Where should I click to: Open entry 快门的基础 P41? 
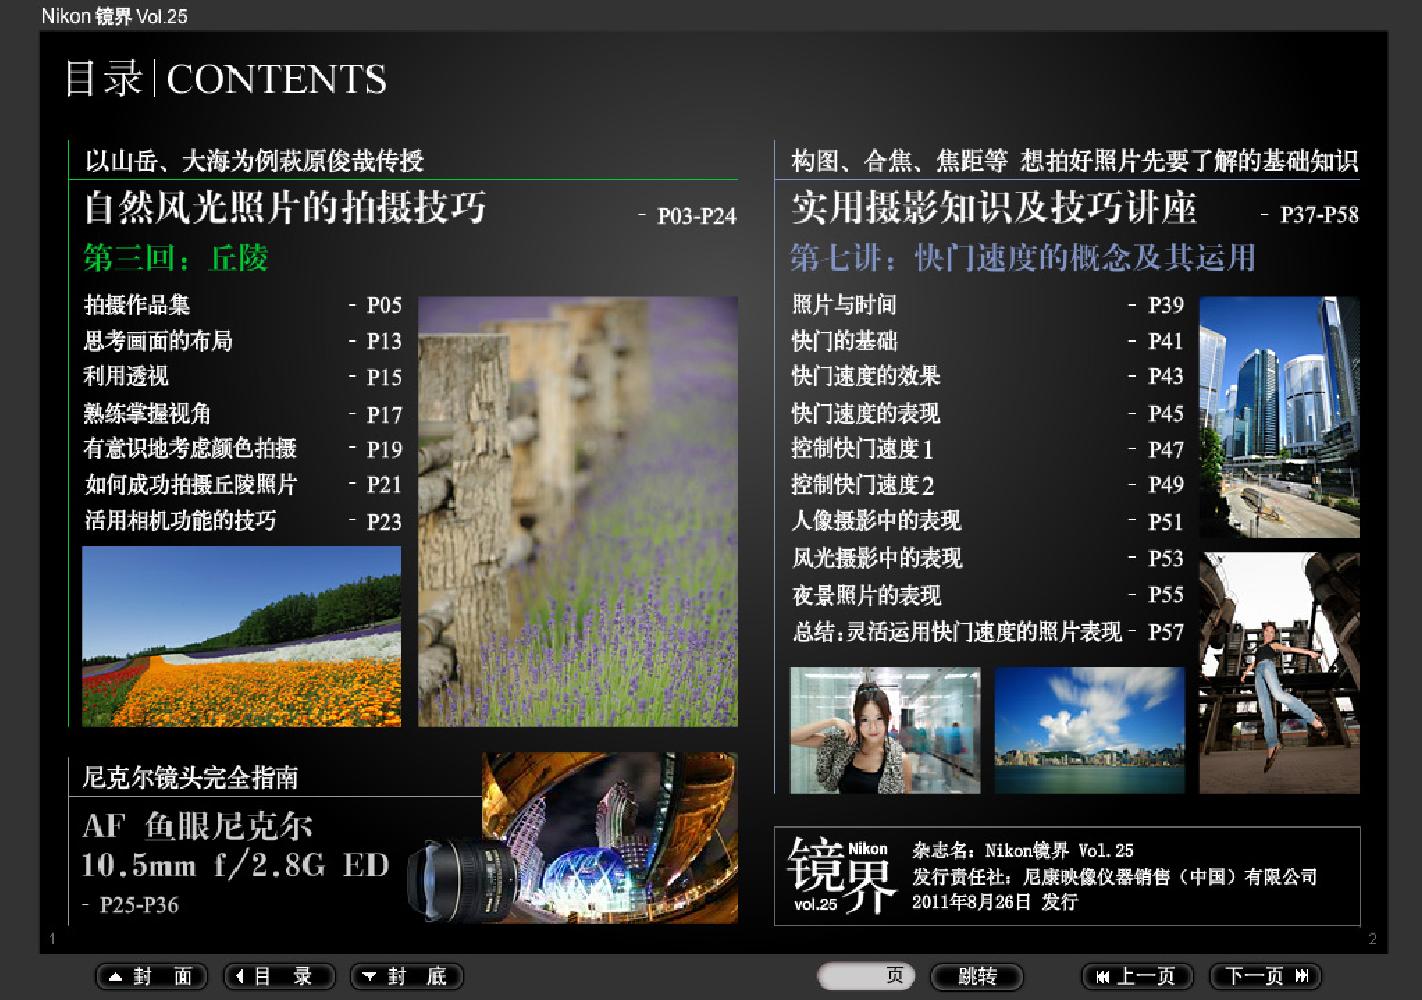[988, 341]
